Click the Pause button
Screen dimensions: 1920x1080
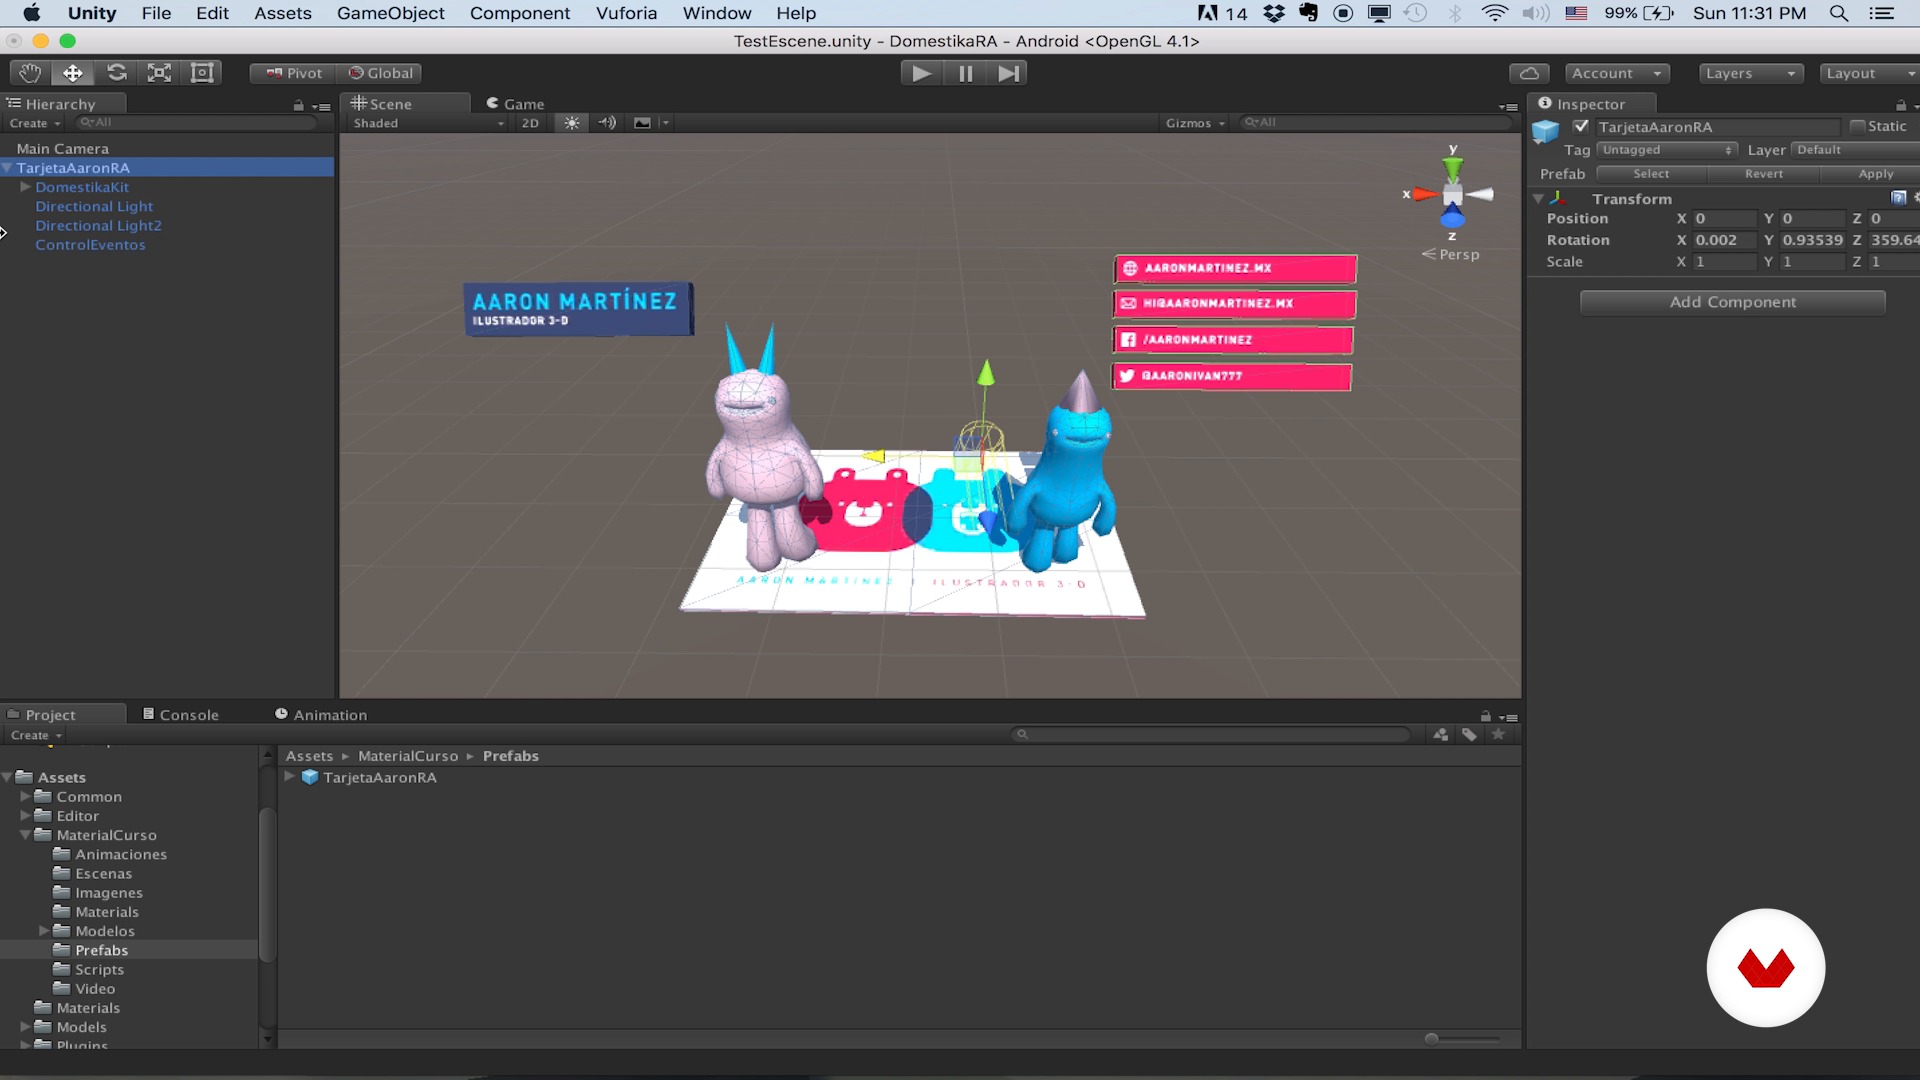click(965, 73)
